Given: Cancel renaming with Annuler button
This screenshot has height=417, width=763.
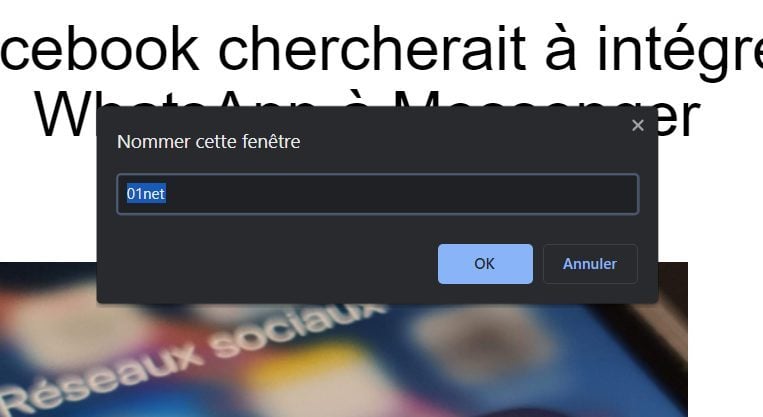Looking at the screenshot, I should point(590,264).
